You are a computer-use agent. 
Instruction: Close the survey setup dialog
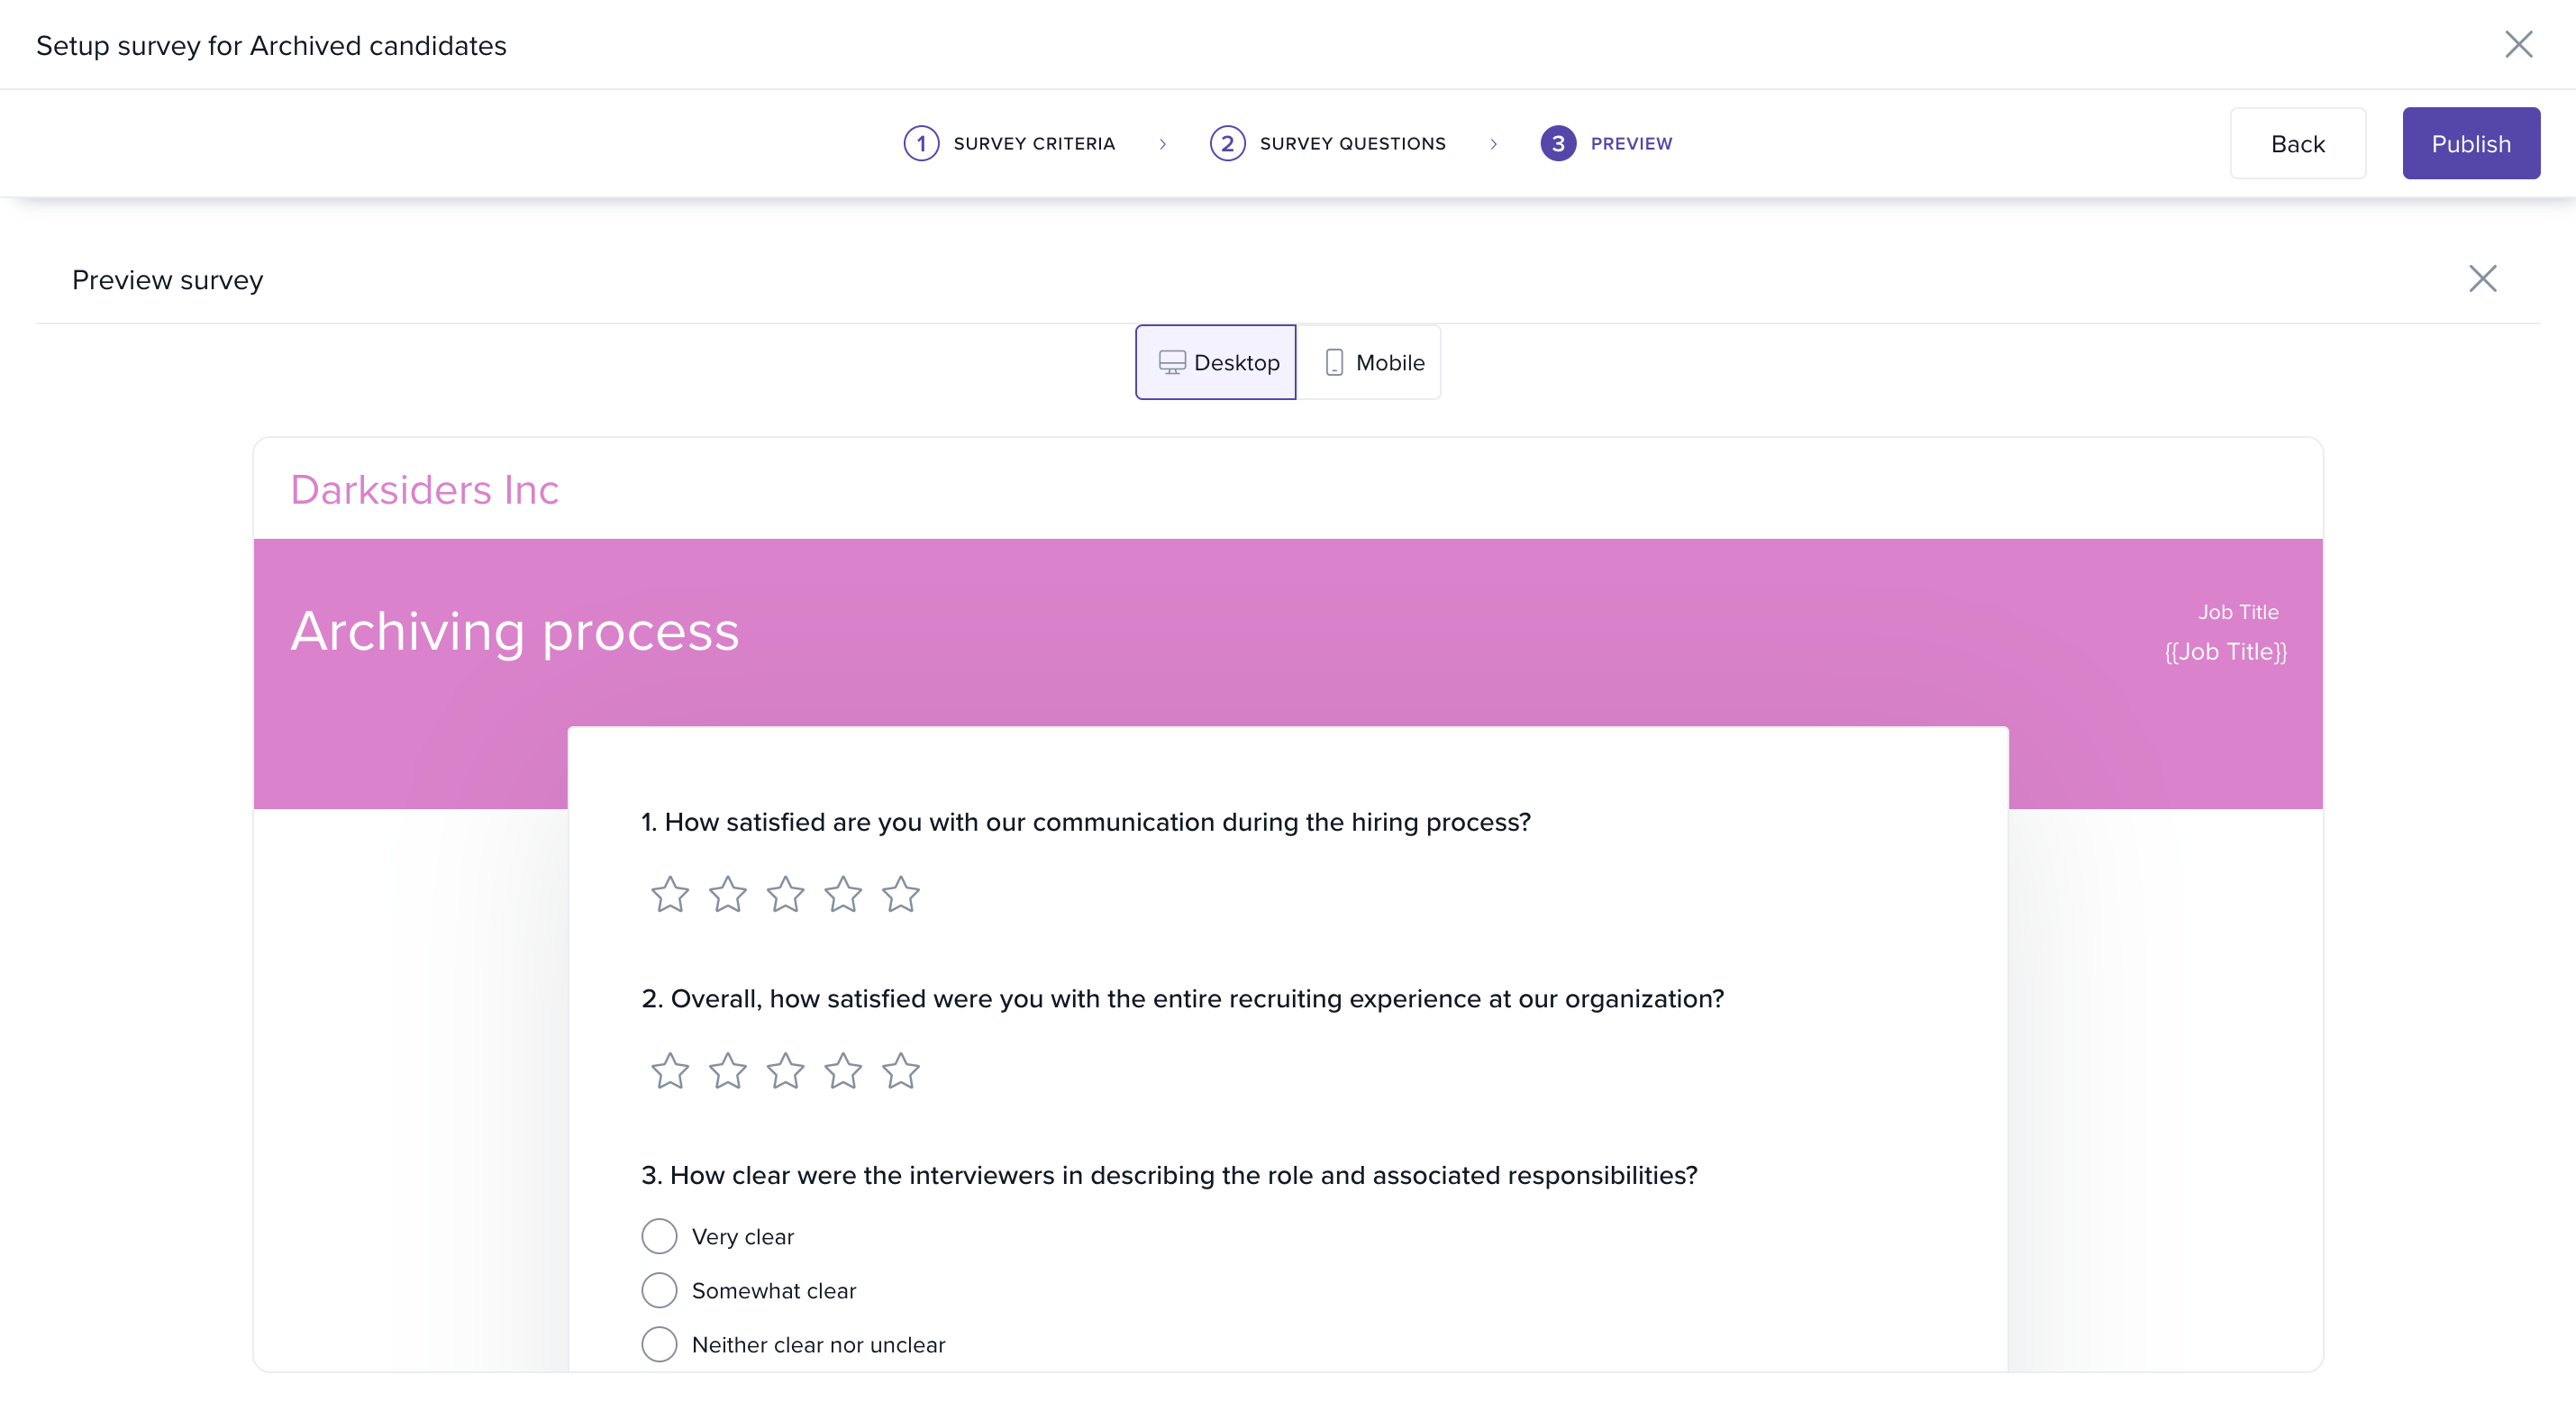pos(2518,45)
